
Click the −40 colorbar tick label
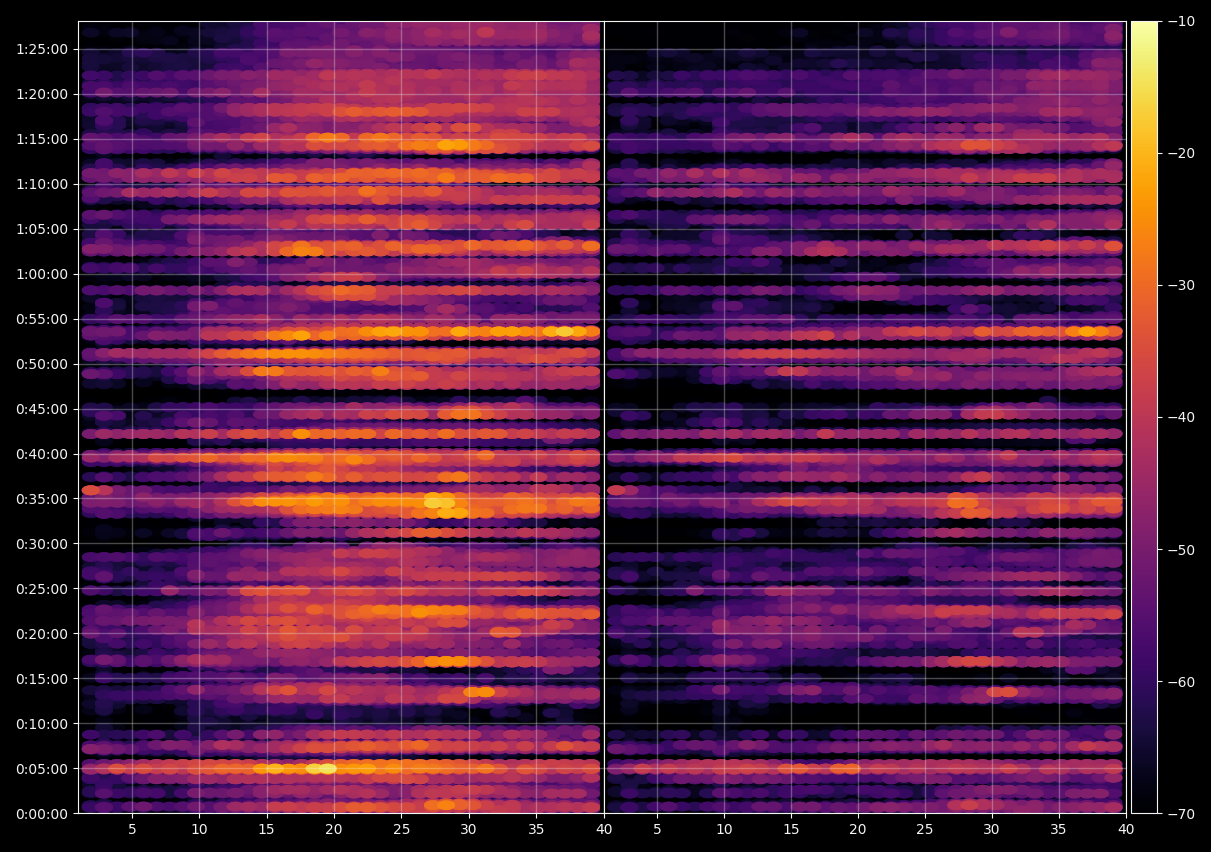pos(1181,417)
